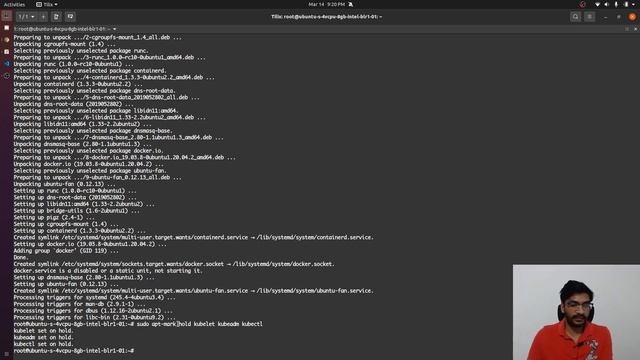
Task: Open the Wi-Fi network indicator
Action: pos(598,4)
